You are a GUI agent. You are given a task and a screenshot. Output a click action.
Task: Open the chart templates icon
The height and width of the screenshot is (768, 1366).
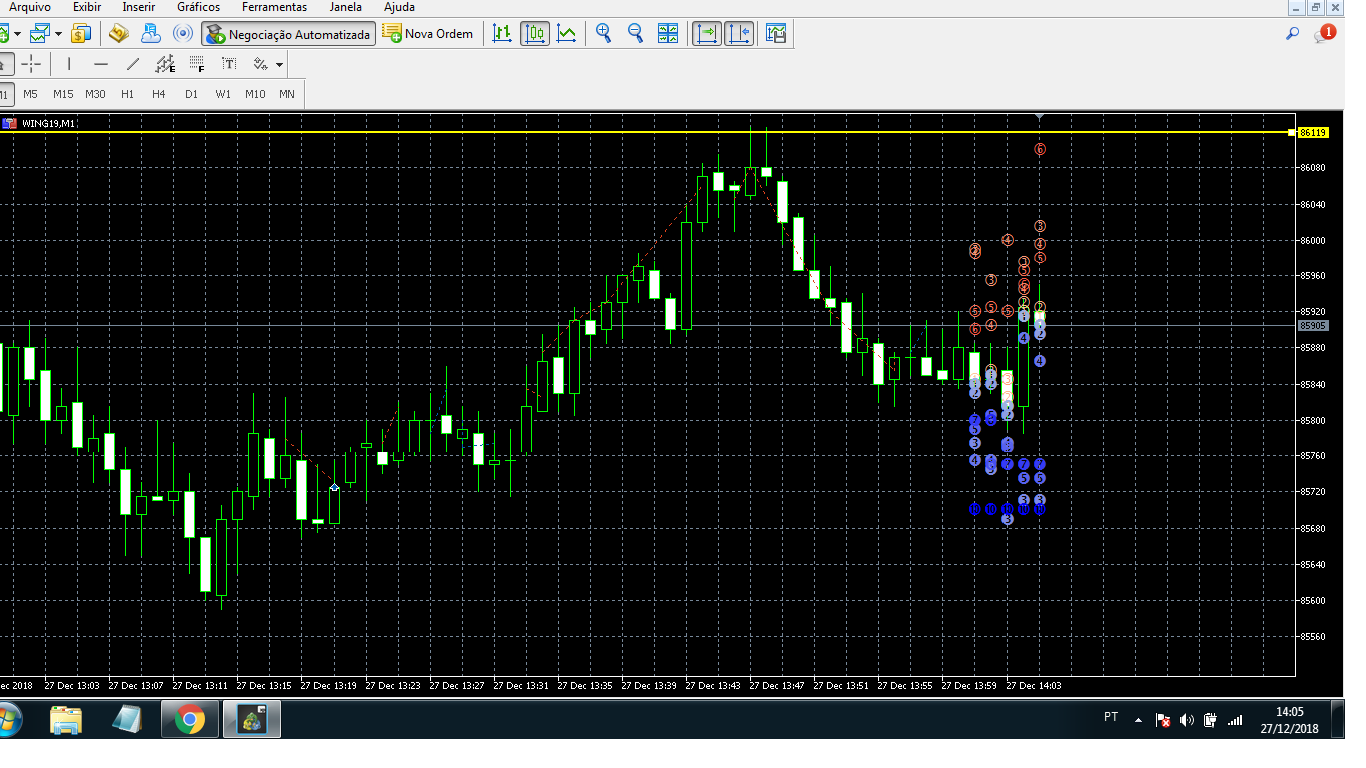tap(776, 34)
